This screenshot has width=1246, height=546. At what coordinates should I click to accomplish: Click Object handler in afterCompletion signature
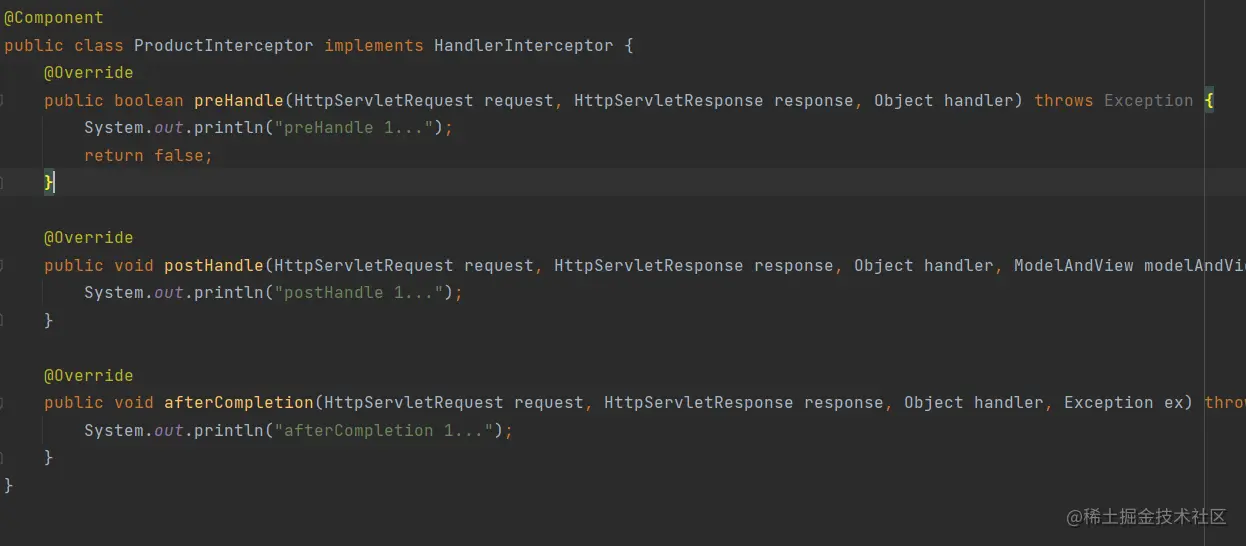[x=974, y=402]
